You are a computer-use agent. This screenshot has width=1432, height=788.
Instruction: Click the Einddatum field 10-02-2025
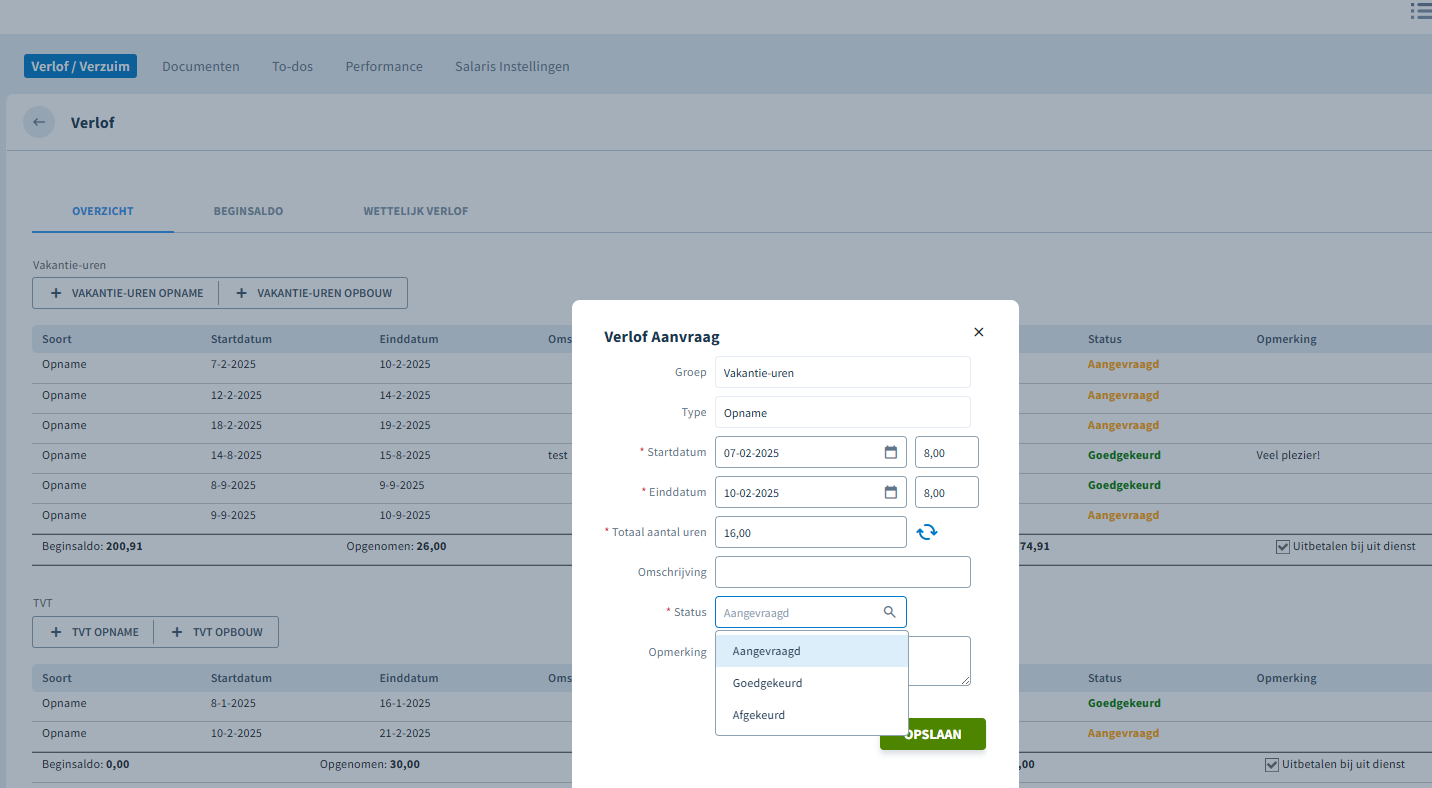pos(811,492)
